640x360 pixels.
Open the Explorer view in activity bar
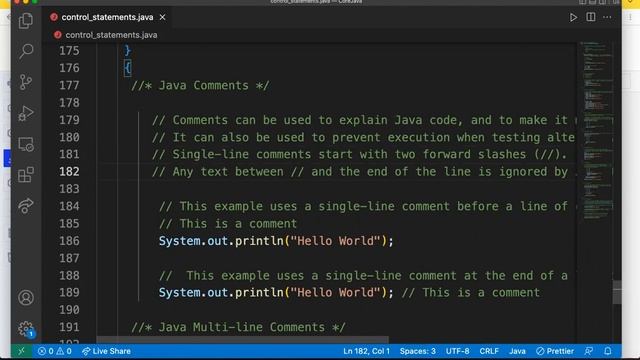coord(26,20)
